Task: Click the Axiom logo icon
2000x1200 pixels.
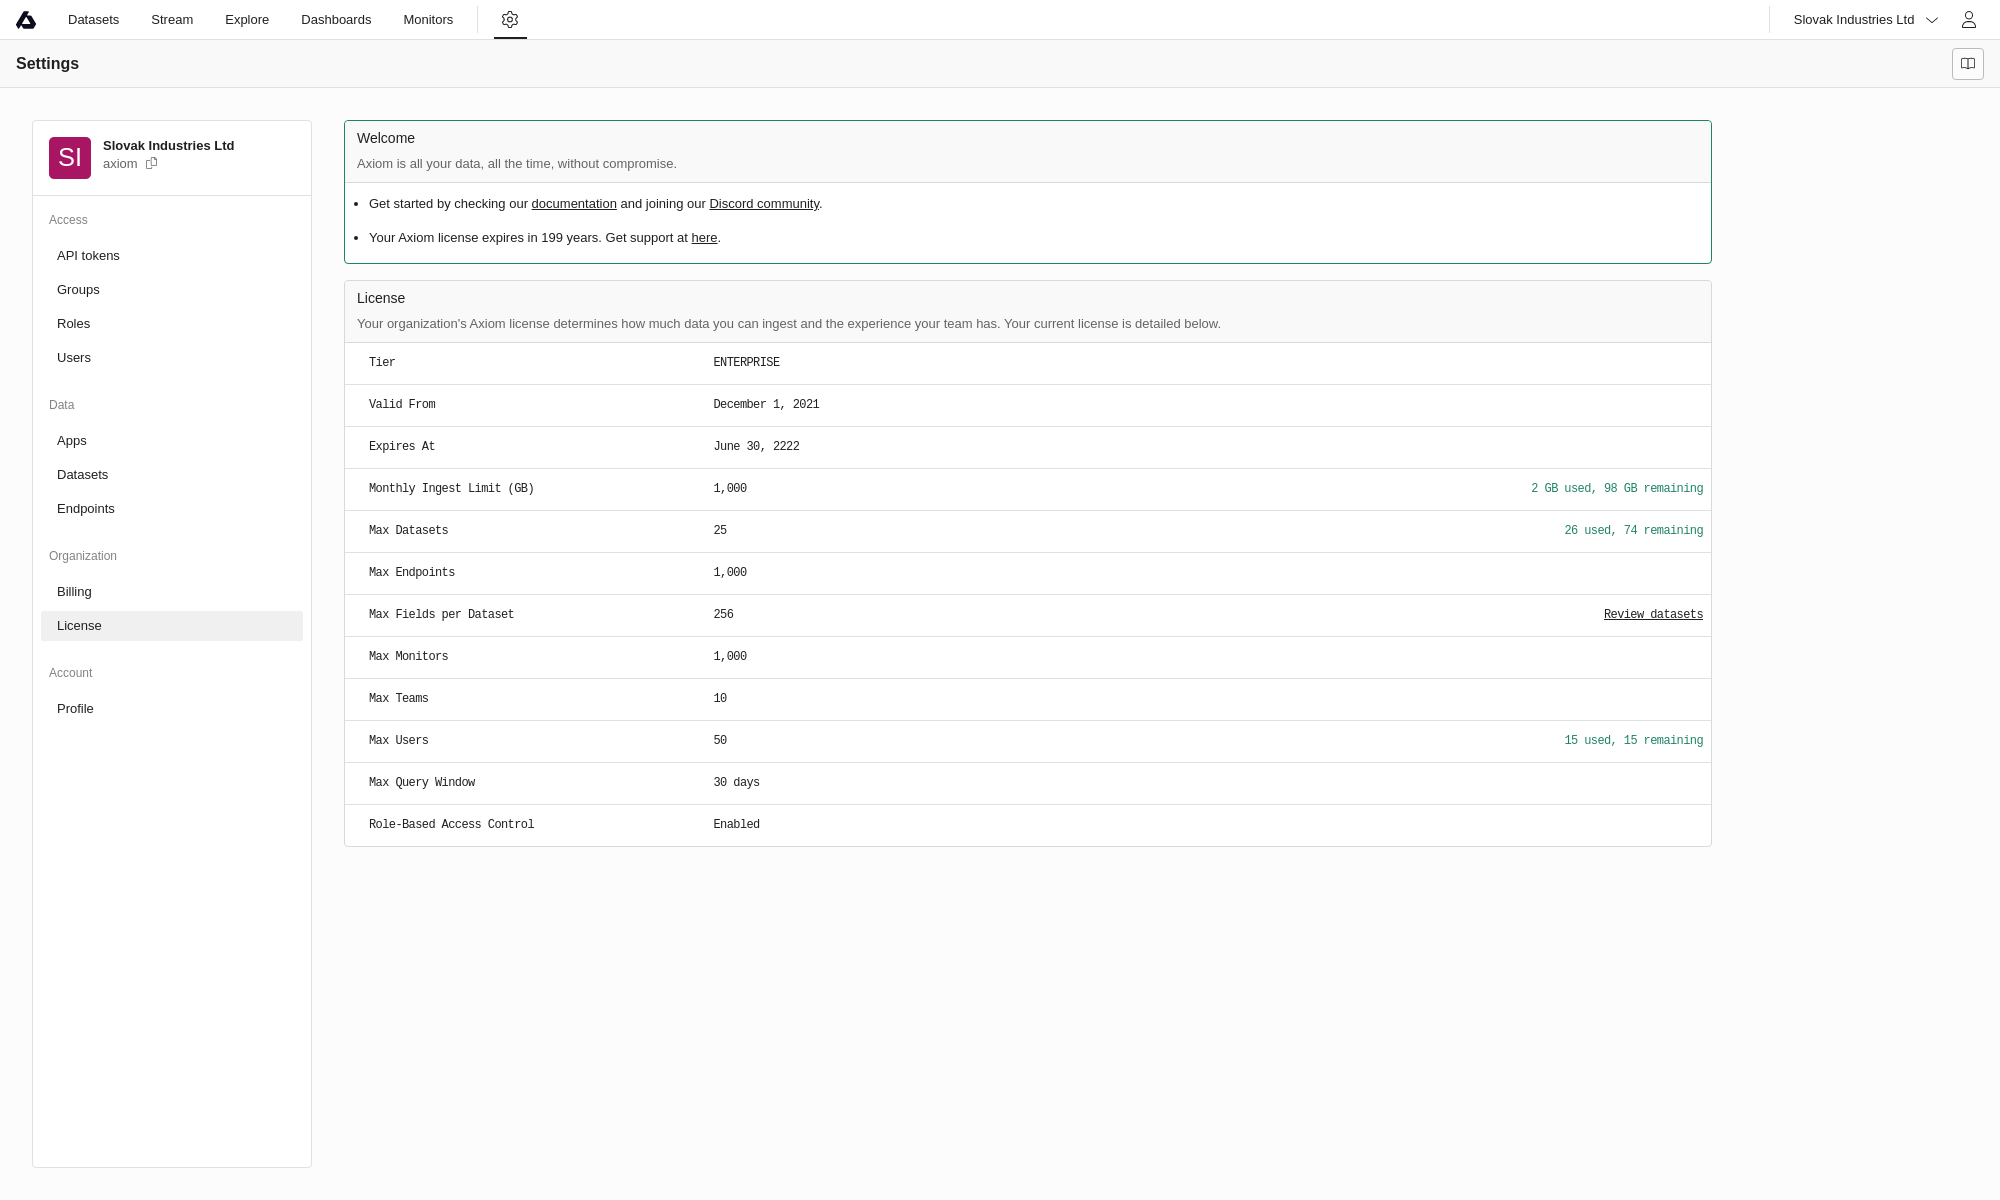Action: pyautogui.click(x=26, y=20)
